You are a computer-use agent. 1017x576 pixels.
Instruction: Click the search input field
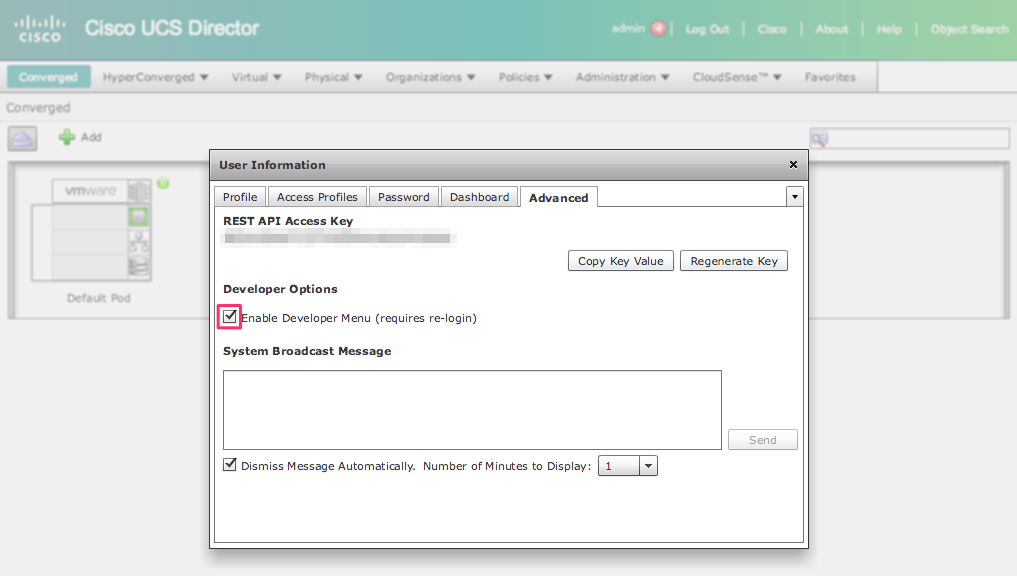point(910,139)
